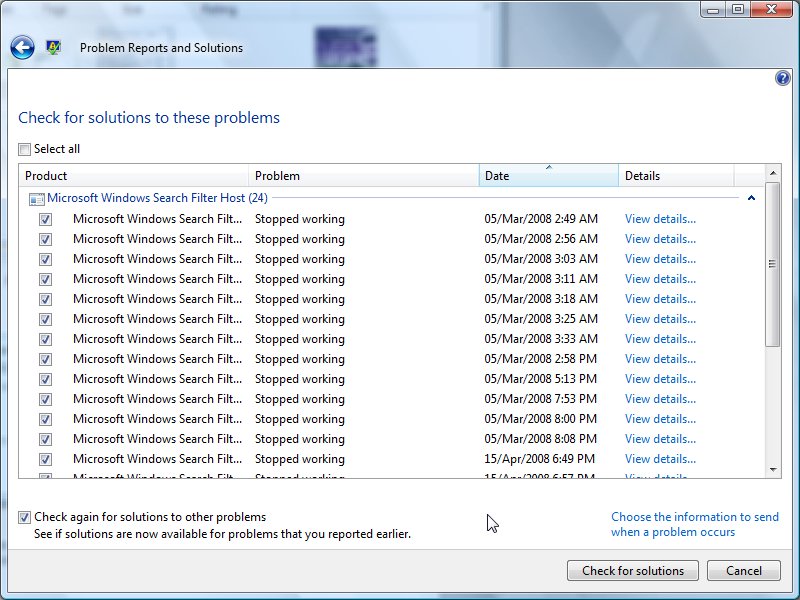Click the Check for solutions button

[x=633, y=570]
